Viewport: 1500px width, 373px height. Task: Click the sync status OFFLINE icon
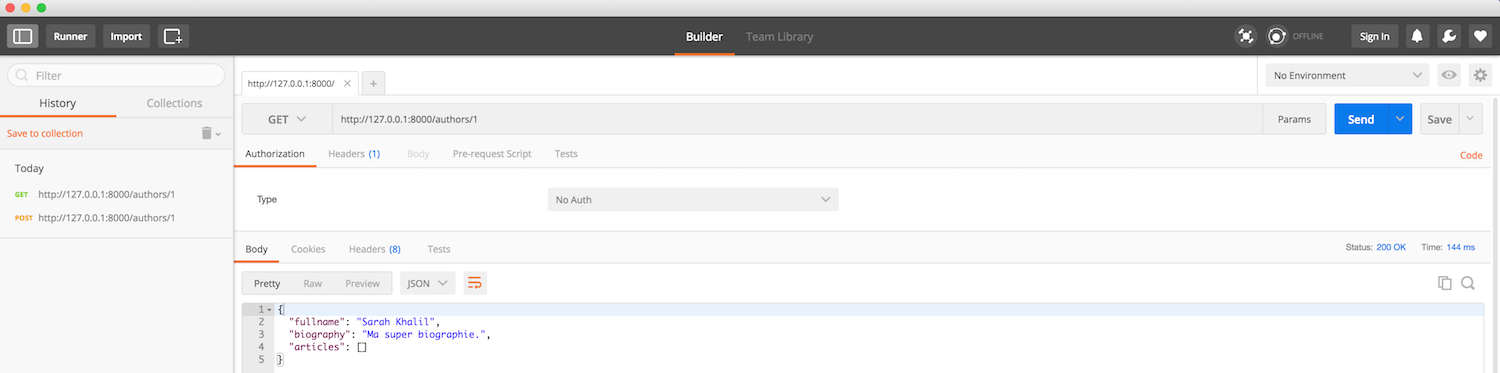tap(1277, 36)
